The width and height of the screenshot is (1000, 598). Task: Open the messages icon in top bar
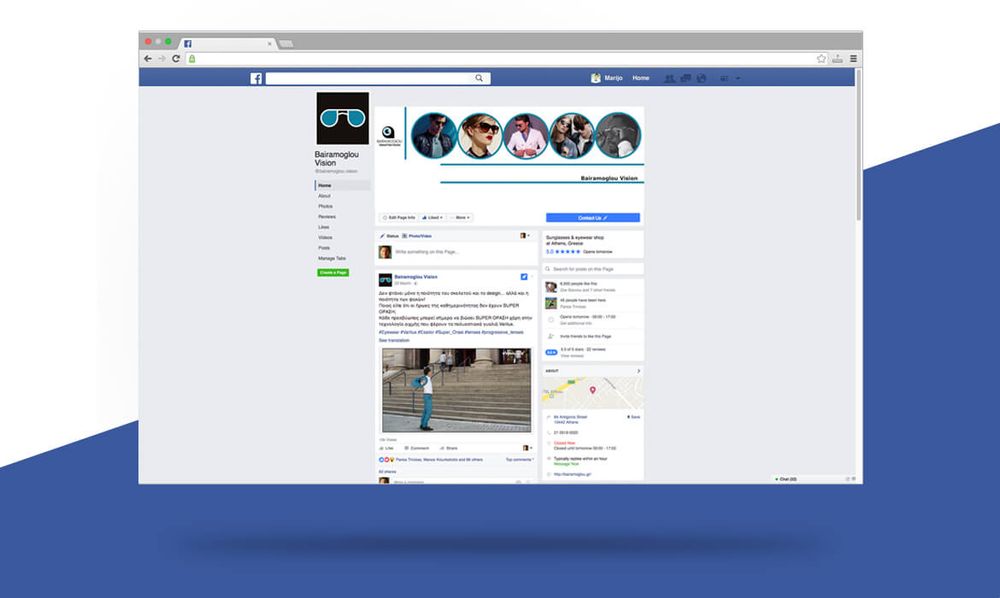pos(686,78)
